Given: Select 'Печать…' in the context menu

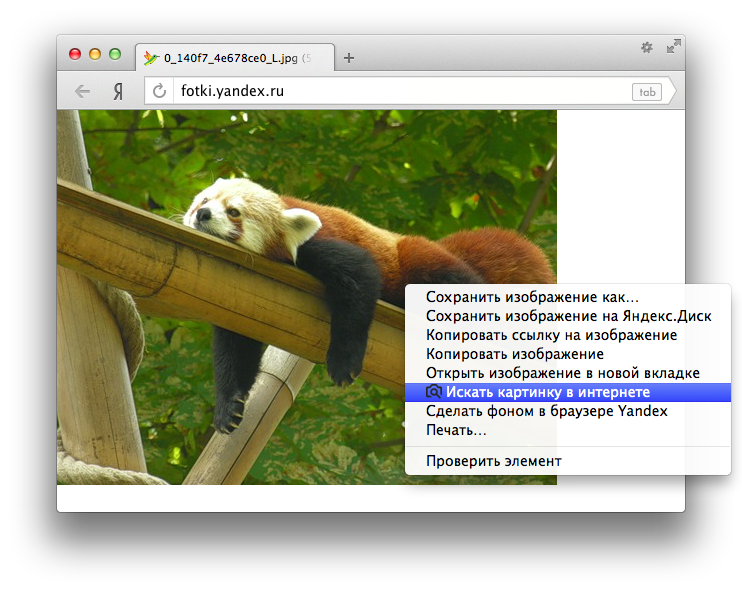Looking at the screenshot, I should [x=456, y=430].
